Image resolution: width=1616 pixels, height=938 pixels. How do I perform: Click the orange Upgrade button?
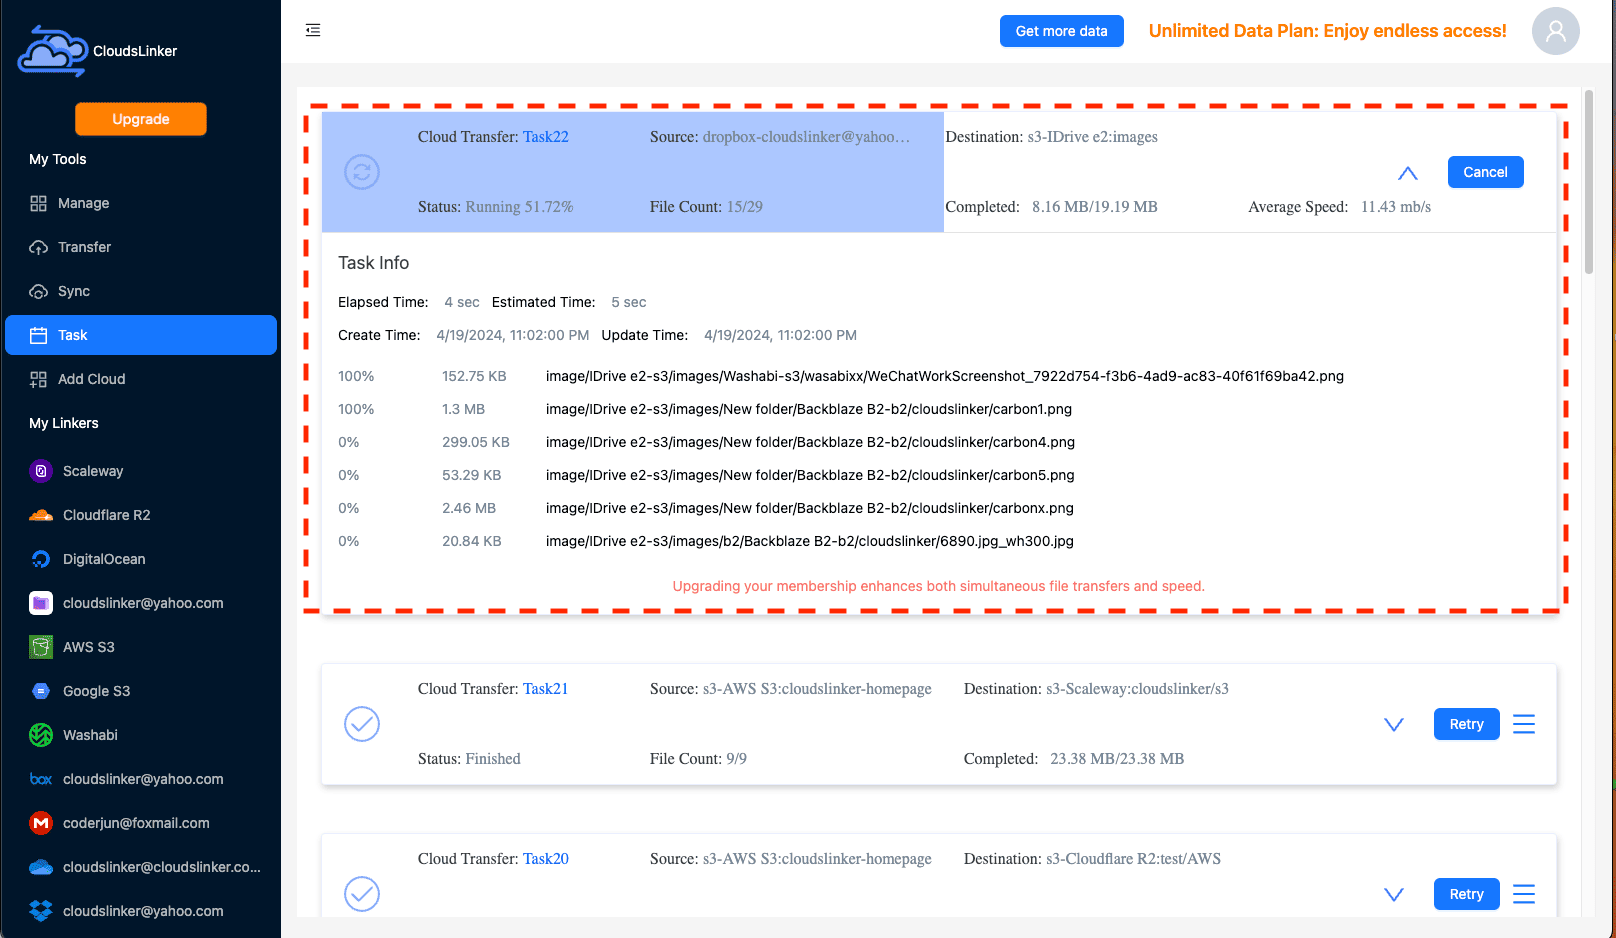point(141,119)
